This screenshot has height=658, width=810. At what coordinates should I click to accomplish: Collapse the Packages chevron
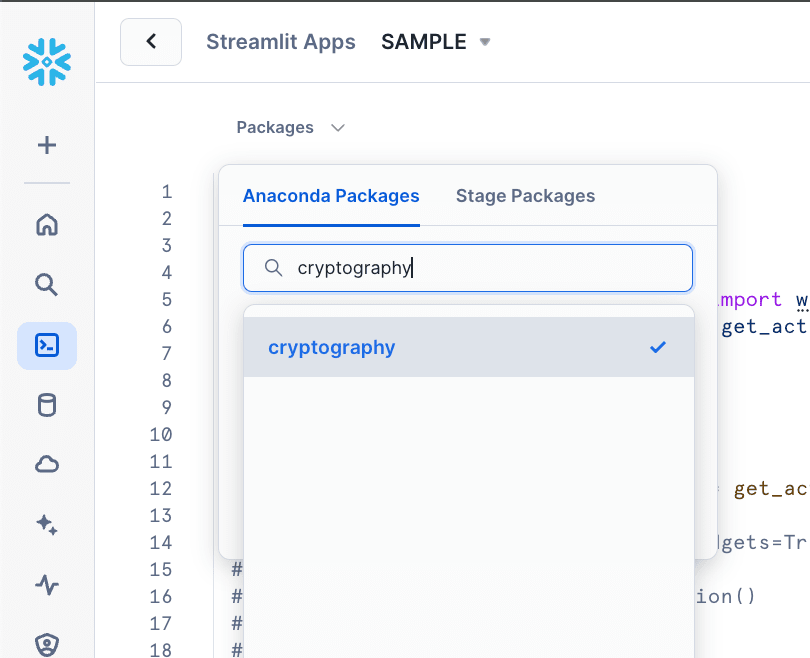coord(337,128)
